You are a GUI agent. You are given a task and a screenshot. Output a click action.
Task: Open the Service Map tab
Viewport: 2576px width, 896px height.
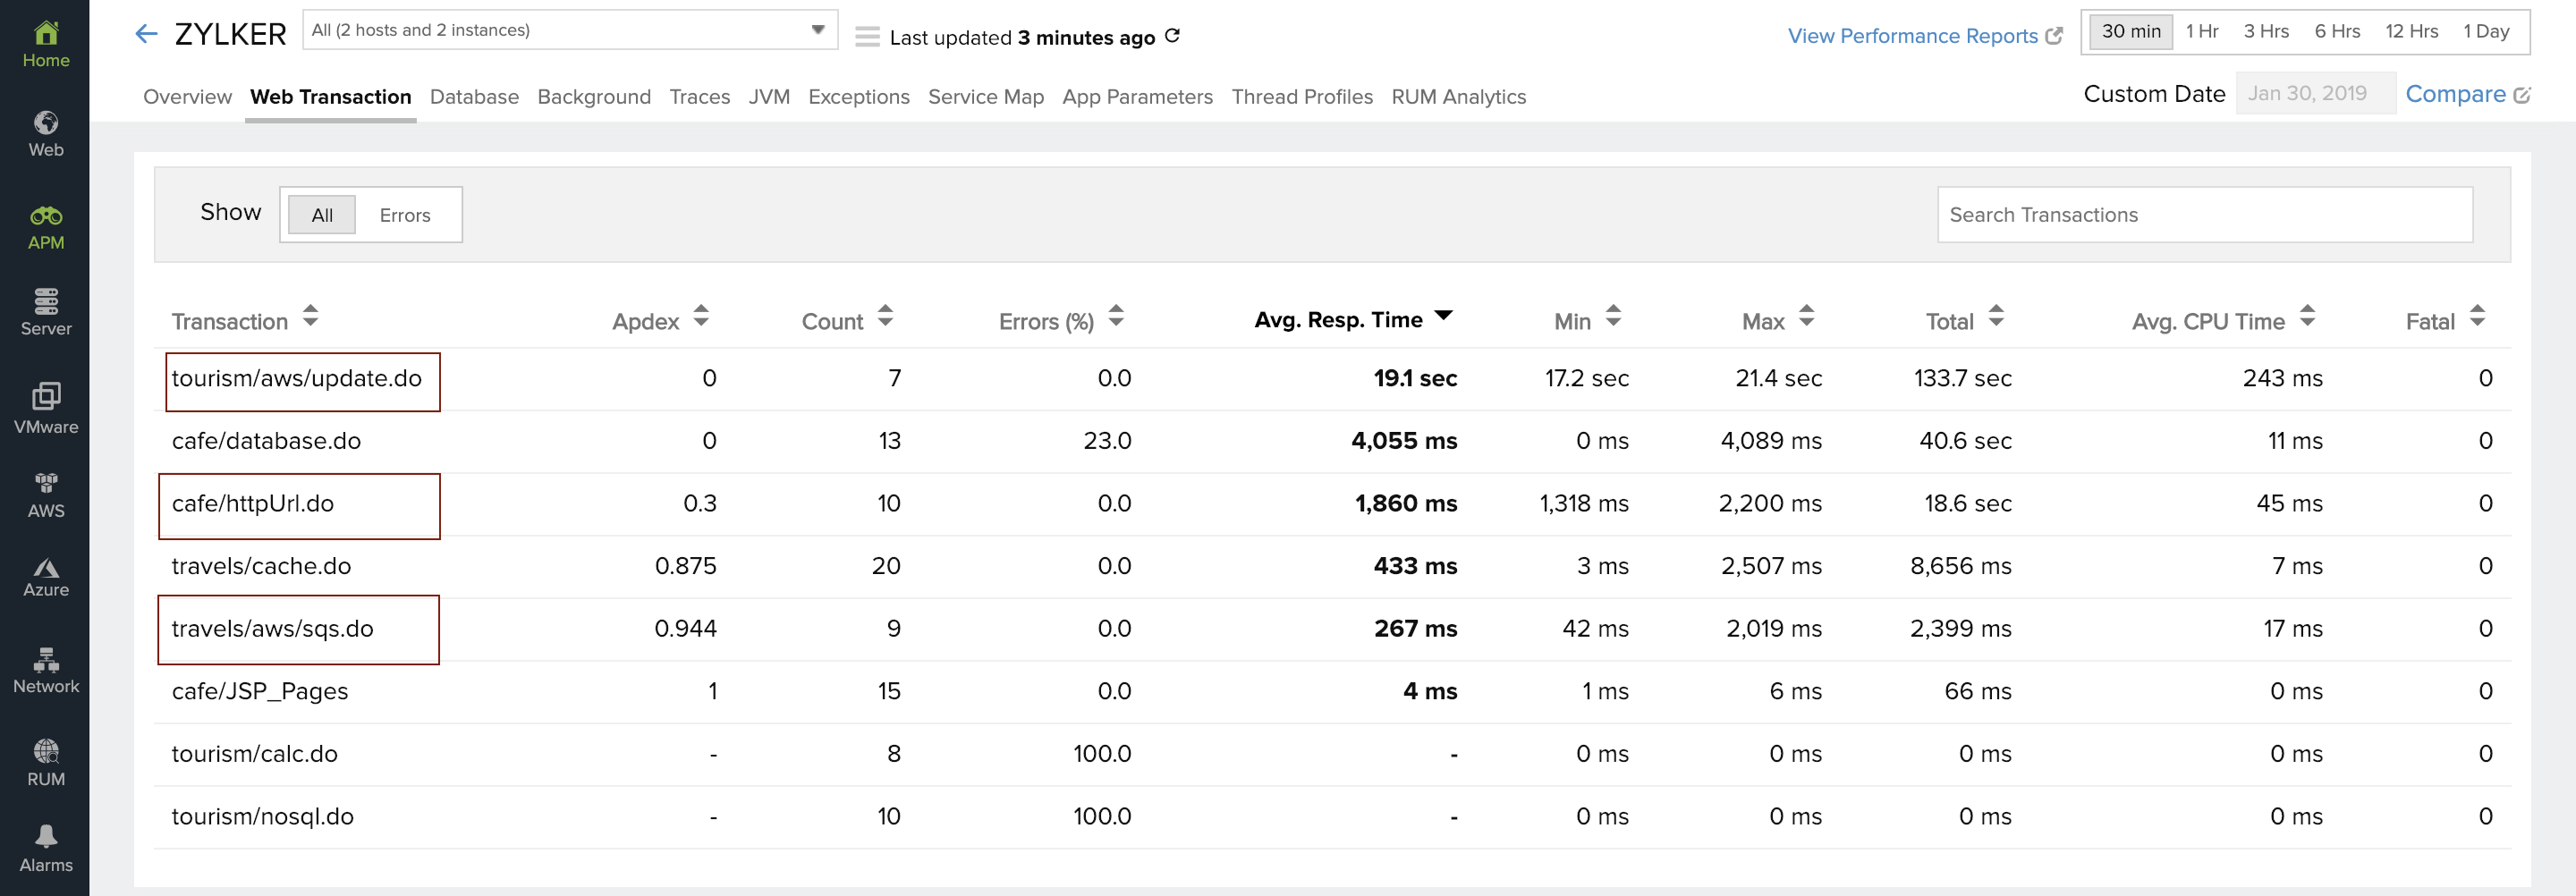[x=985, y=97]
